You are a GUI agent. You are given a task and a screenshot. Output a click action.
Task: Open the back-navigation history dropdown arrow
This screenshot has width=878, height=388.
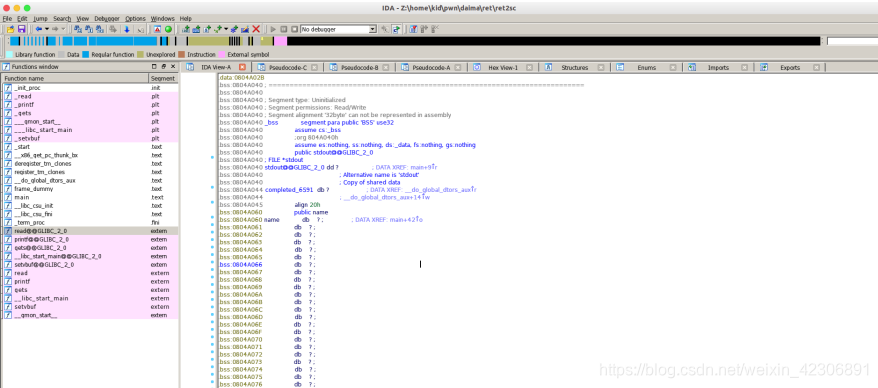[x=46, y=29]
